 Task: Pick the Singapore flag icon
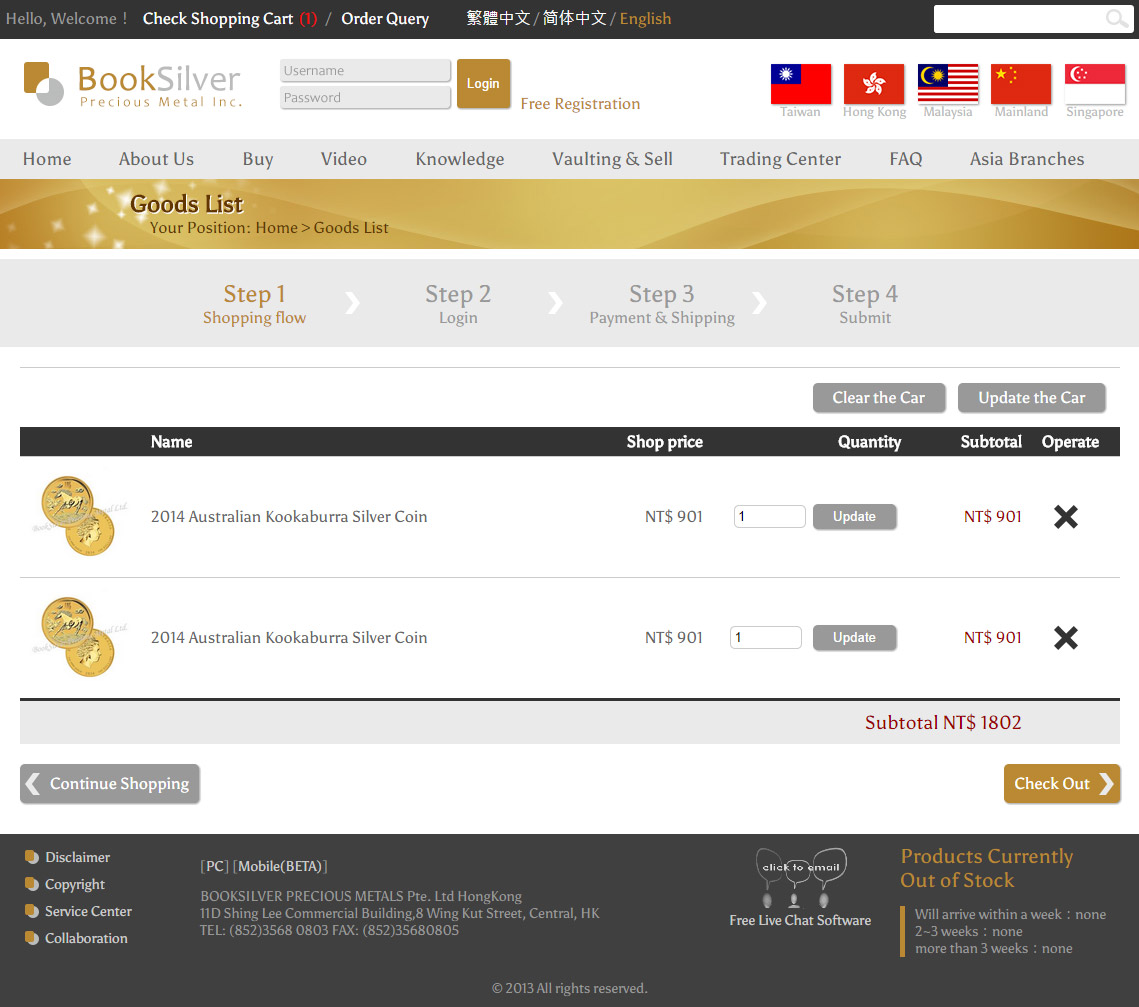tap(1094, 84)
